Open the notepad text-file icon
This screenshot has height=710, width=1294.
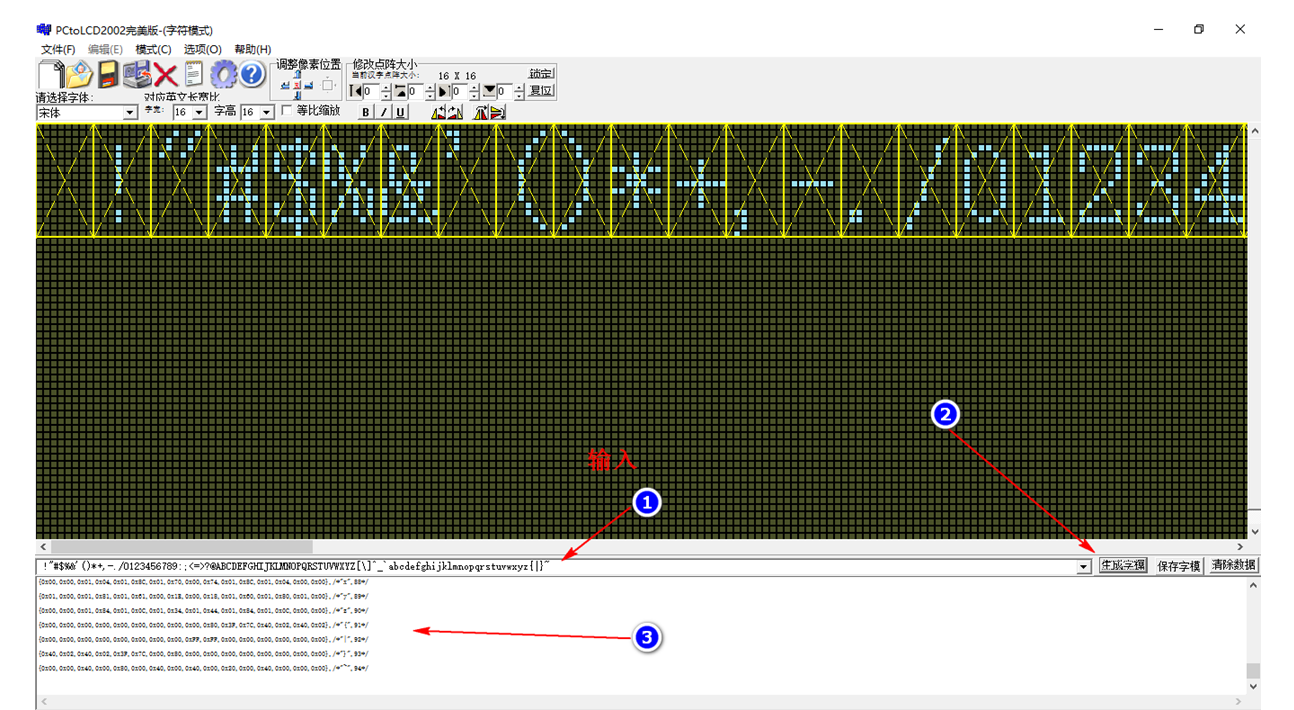click(193, 75)
